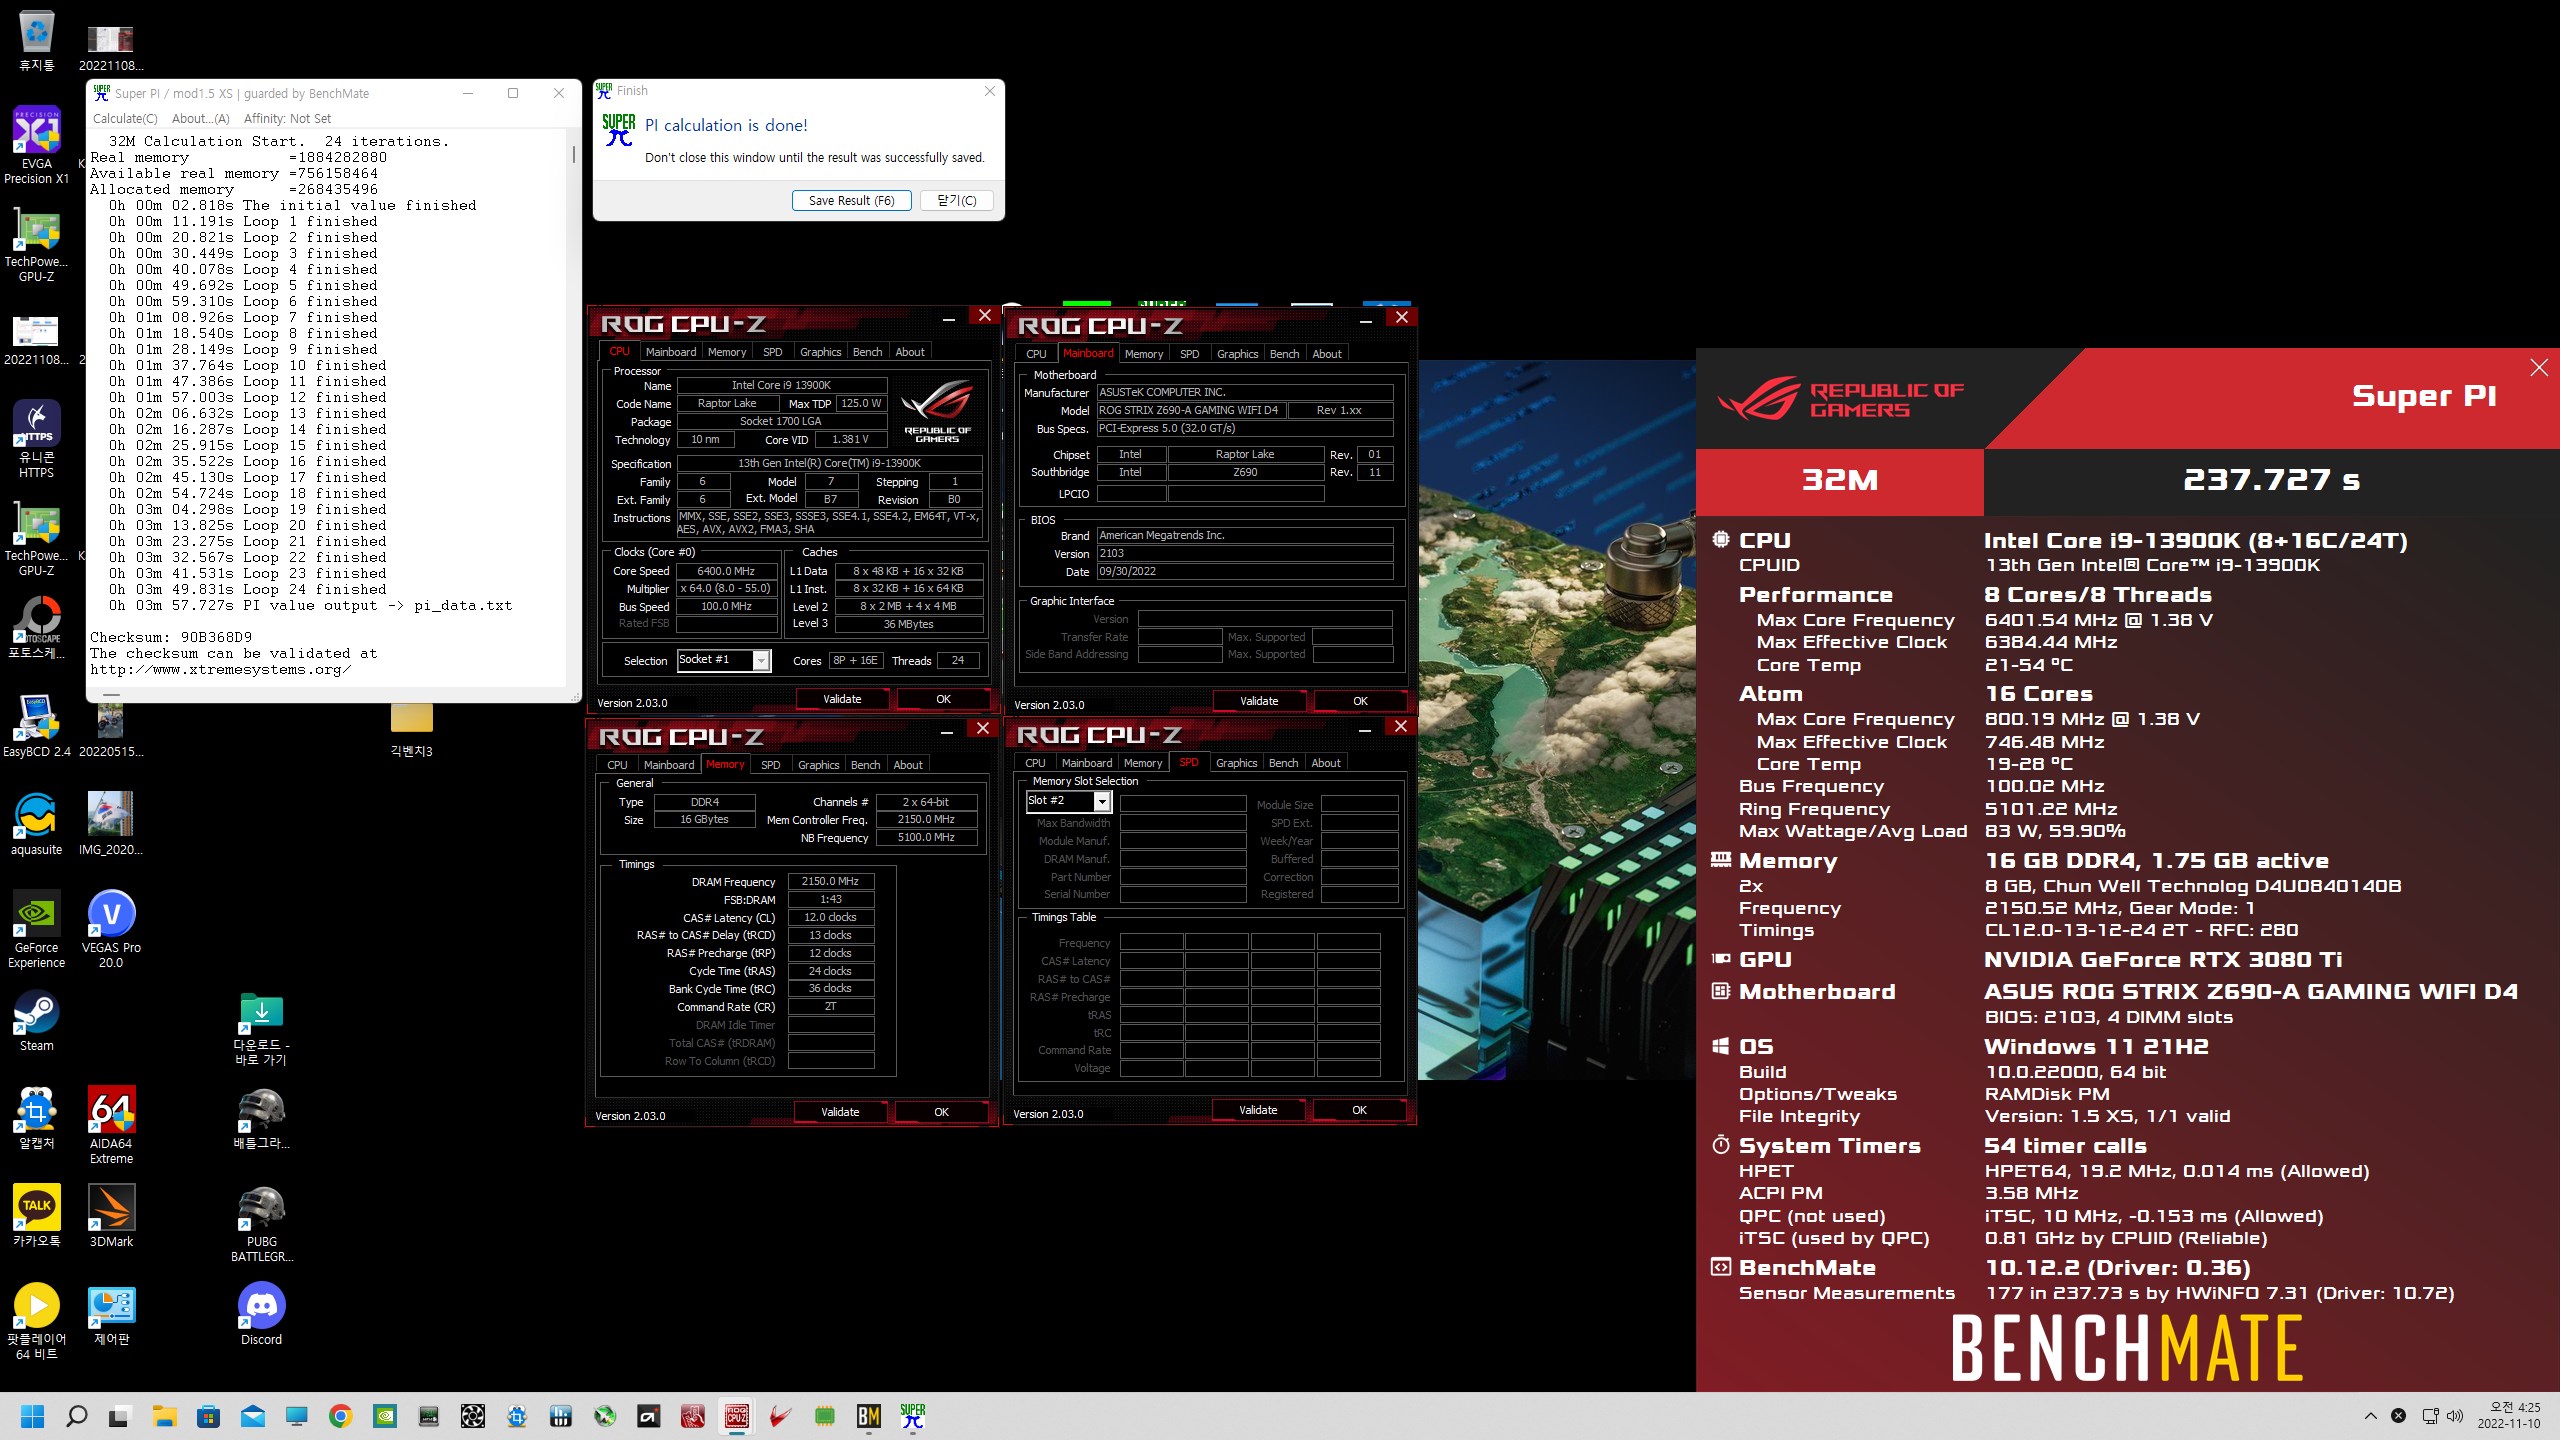Select Mainboard tab in CPU-Z CPU window
2560x1440 pixels.
(670, 352)
